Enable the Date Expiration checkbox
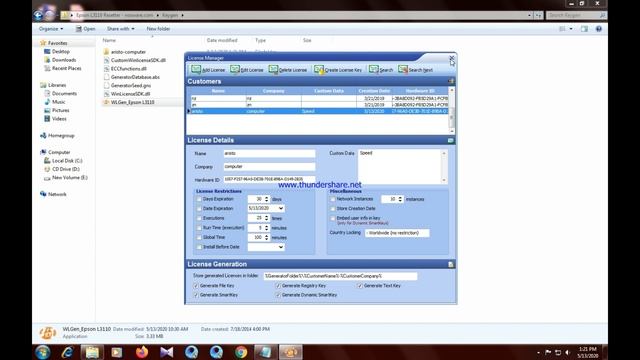The width and height of the screenshot is (640, 360). [x=199, y=209]
